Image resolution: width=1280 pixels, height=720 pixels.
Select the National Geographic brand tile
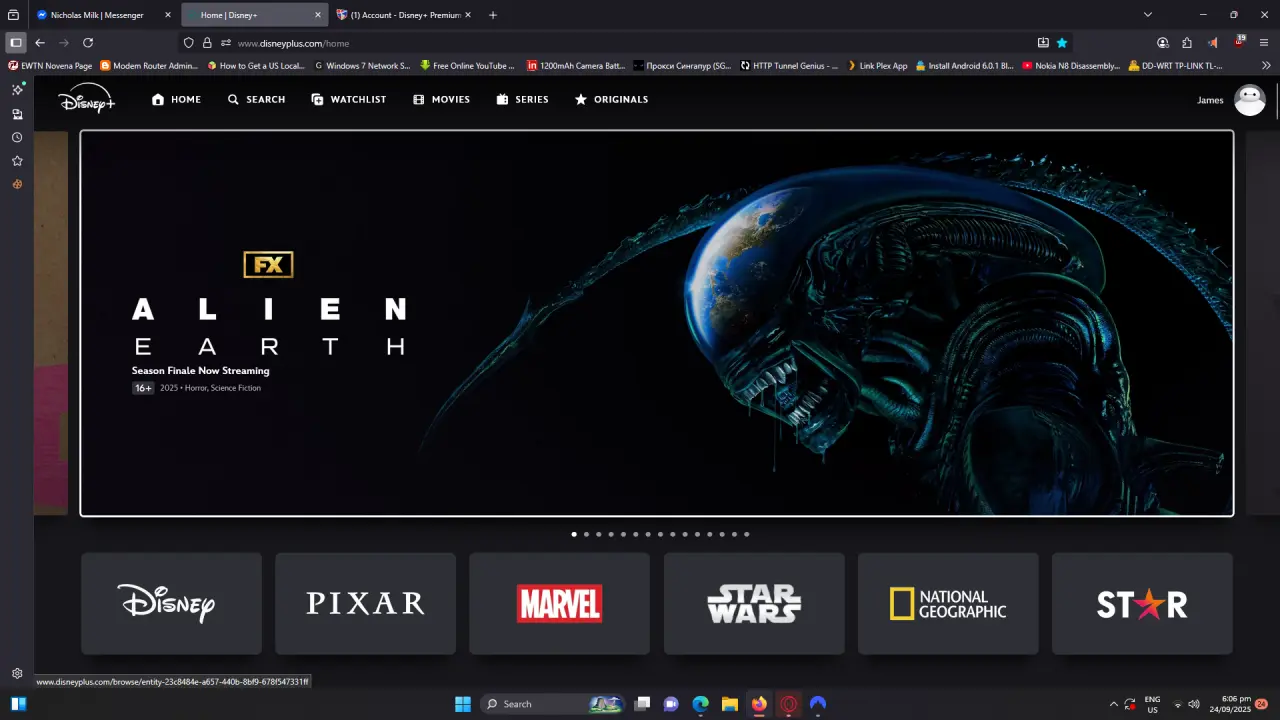[x=948, y=604]
